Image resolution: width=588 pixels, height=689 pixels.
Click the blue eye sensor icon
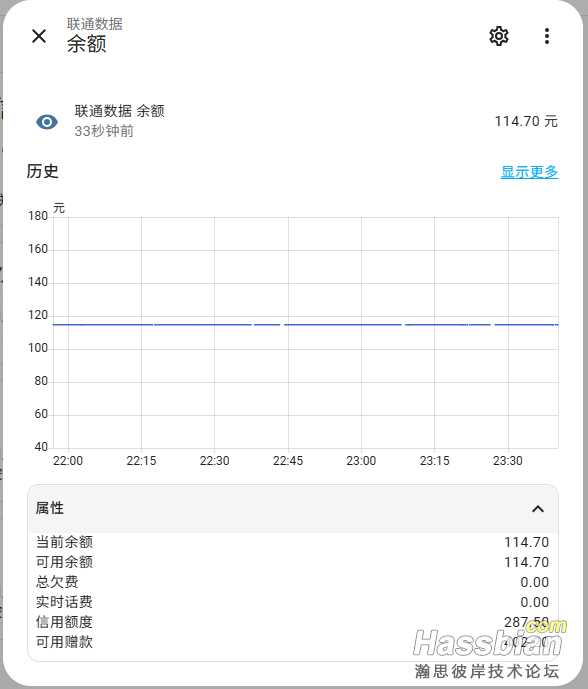tap(47, 122)
